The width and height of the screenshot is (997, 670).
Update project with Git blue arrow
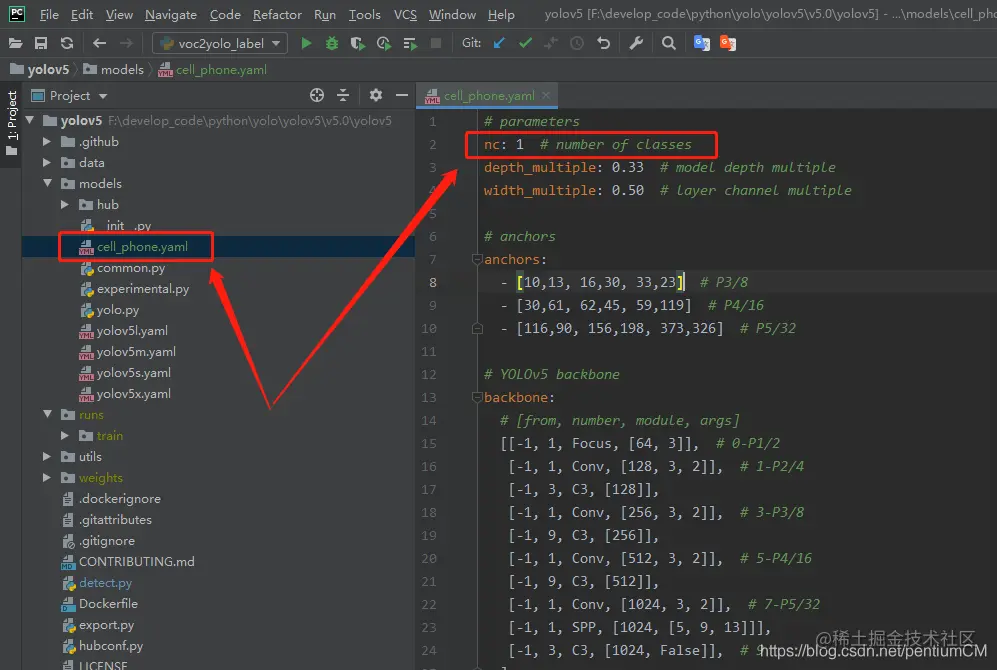click(x=500, y=43)
